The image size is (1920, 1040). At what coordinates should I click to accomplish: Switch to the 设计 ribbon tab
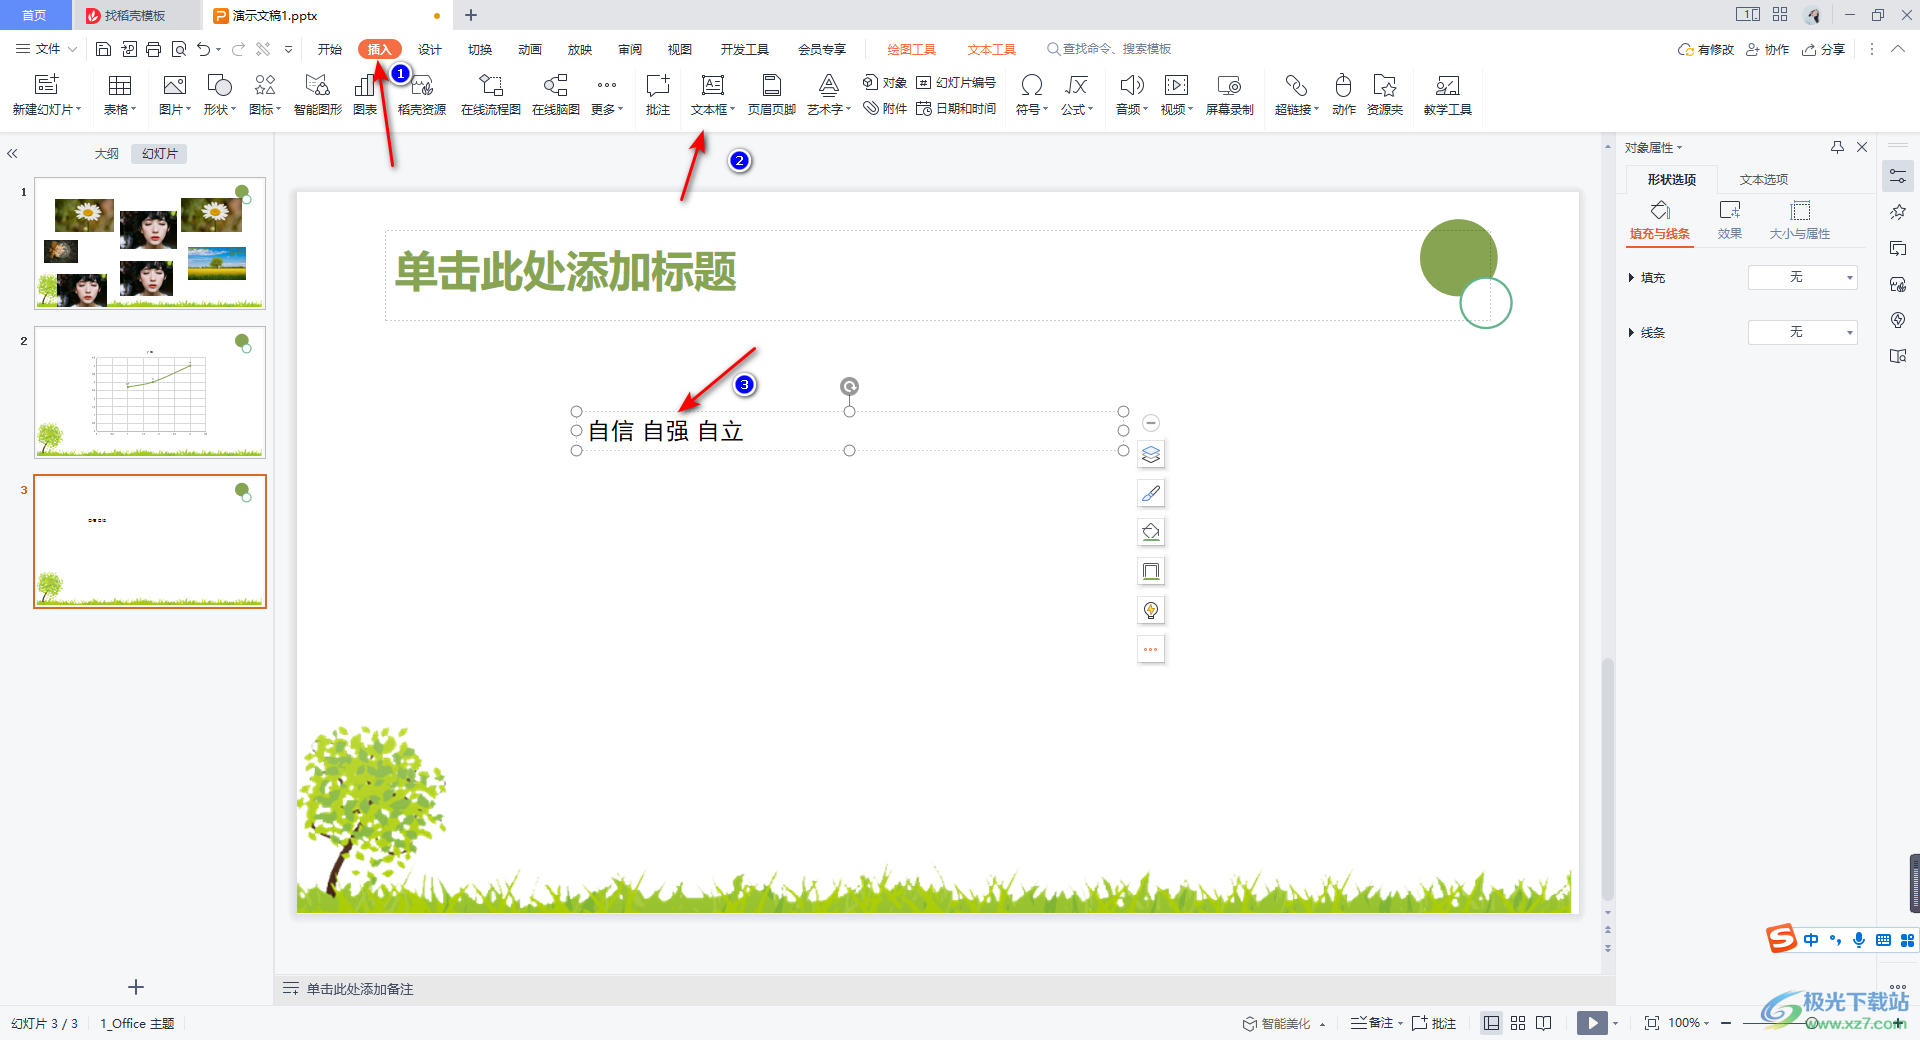point(430,49)
